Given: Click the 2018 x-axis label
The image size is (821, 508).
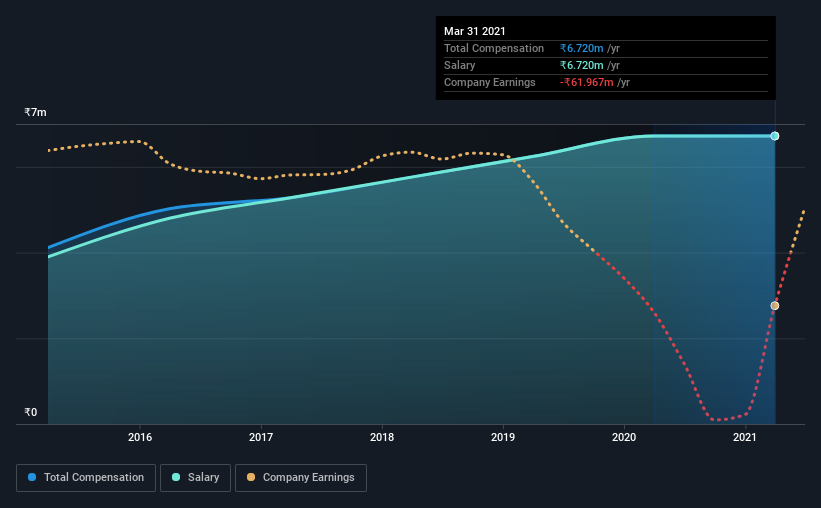Looking at the screenshot, I should pyautogui.click(x=382, y=437).
